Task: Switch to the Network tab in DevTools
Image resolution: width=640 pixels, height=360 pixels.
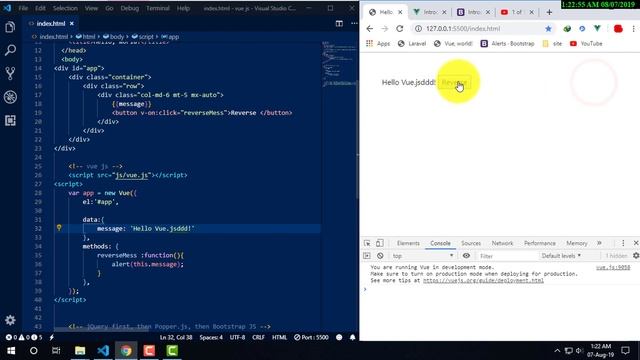Action: click(502, 243)
